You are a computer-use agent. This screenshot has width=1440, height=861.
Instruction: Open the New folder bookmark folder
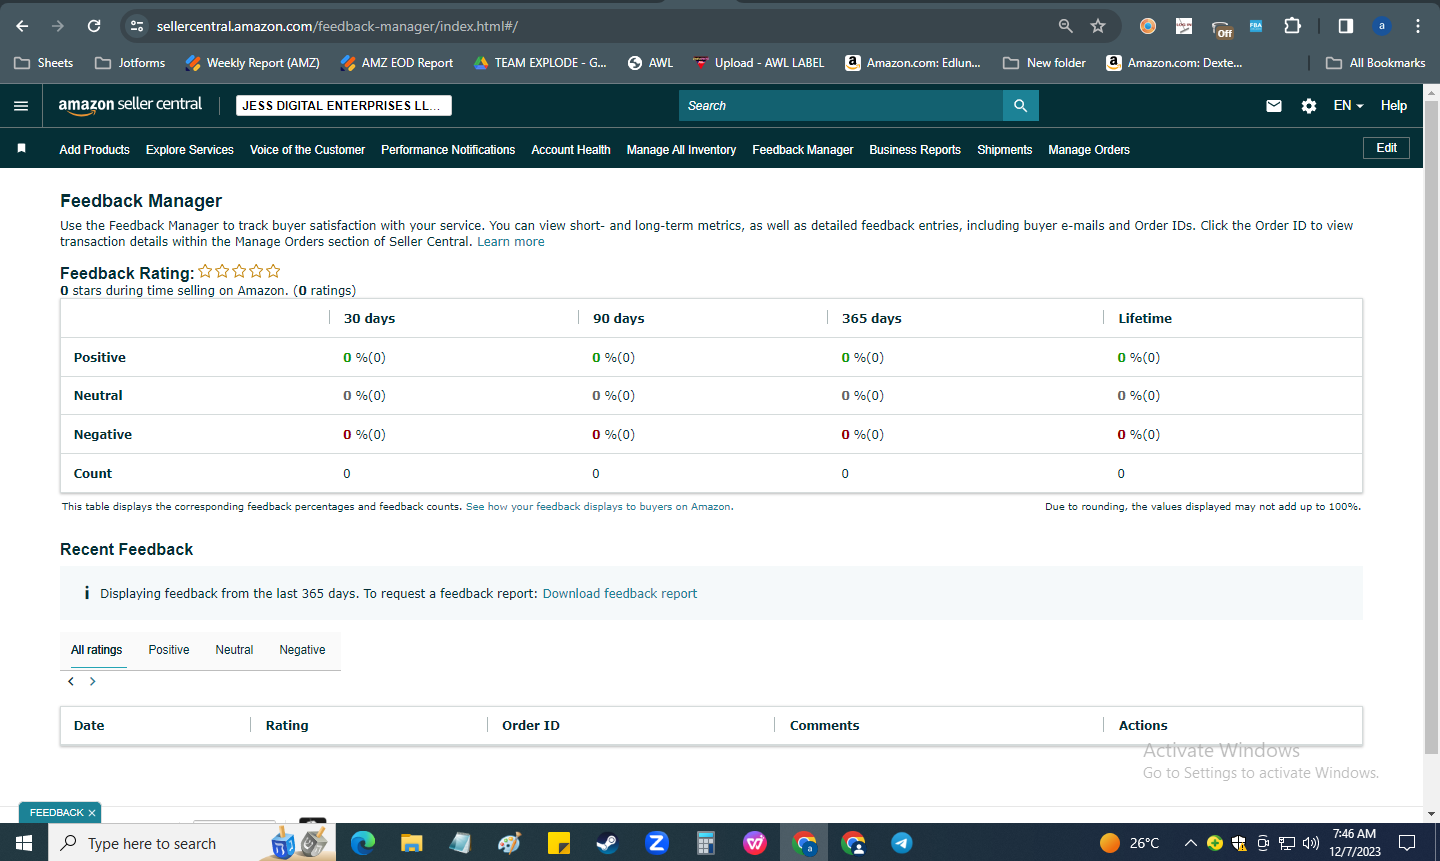pyautogui.click(x=1044, y=62)
